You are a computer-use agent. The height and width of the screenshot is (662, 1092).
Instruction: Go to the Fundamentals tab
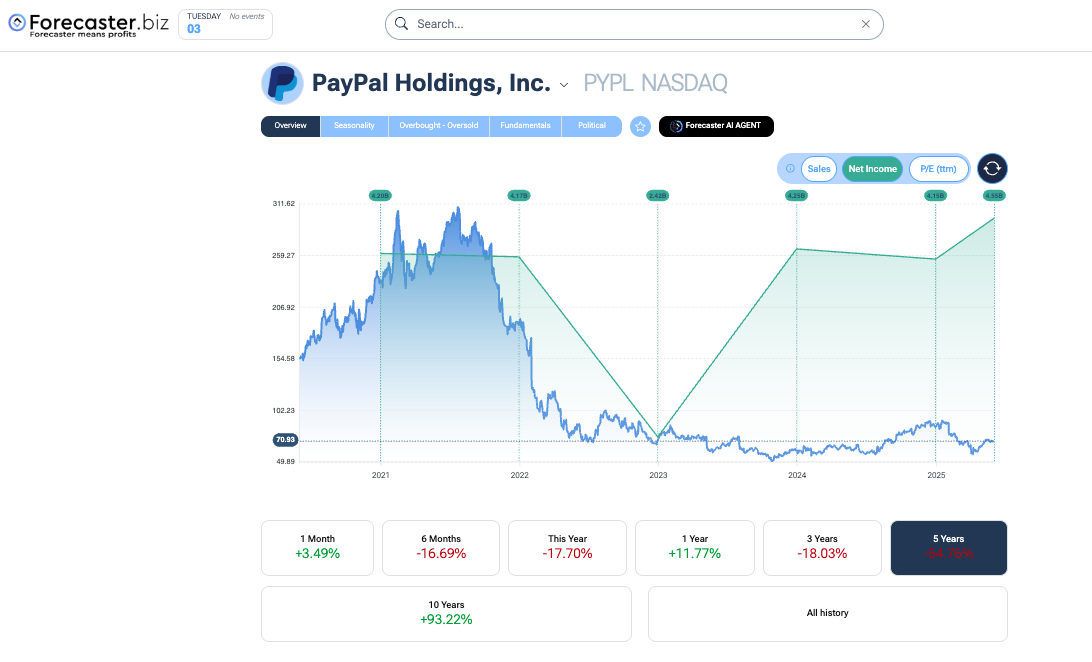pos(525,126)
